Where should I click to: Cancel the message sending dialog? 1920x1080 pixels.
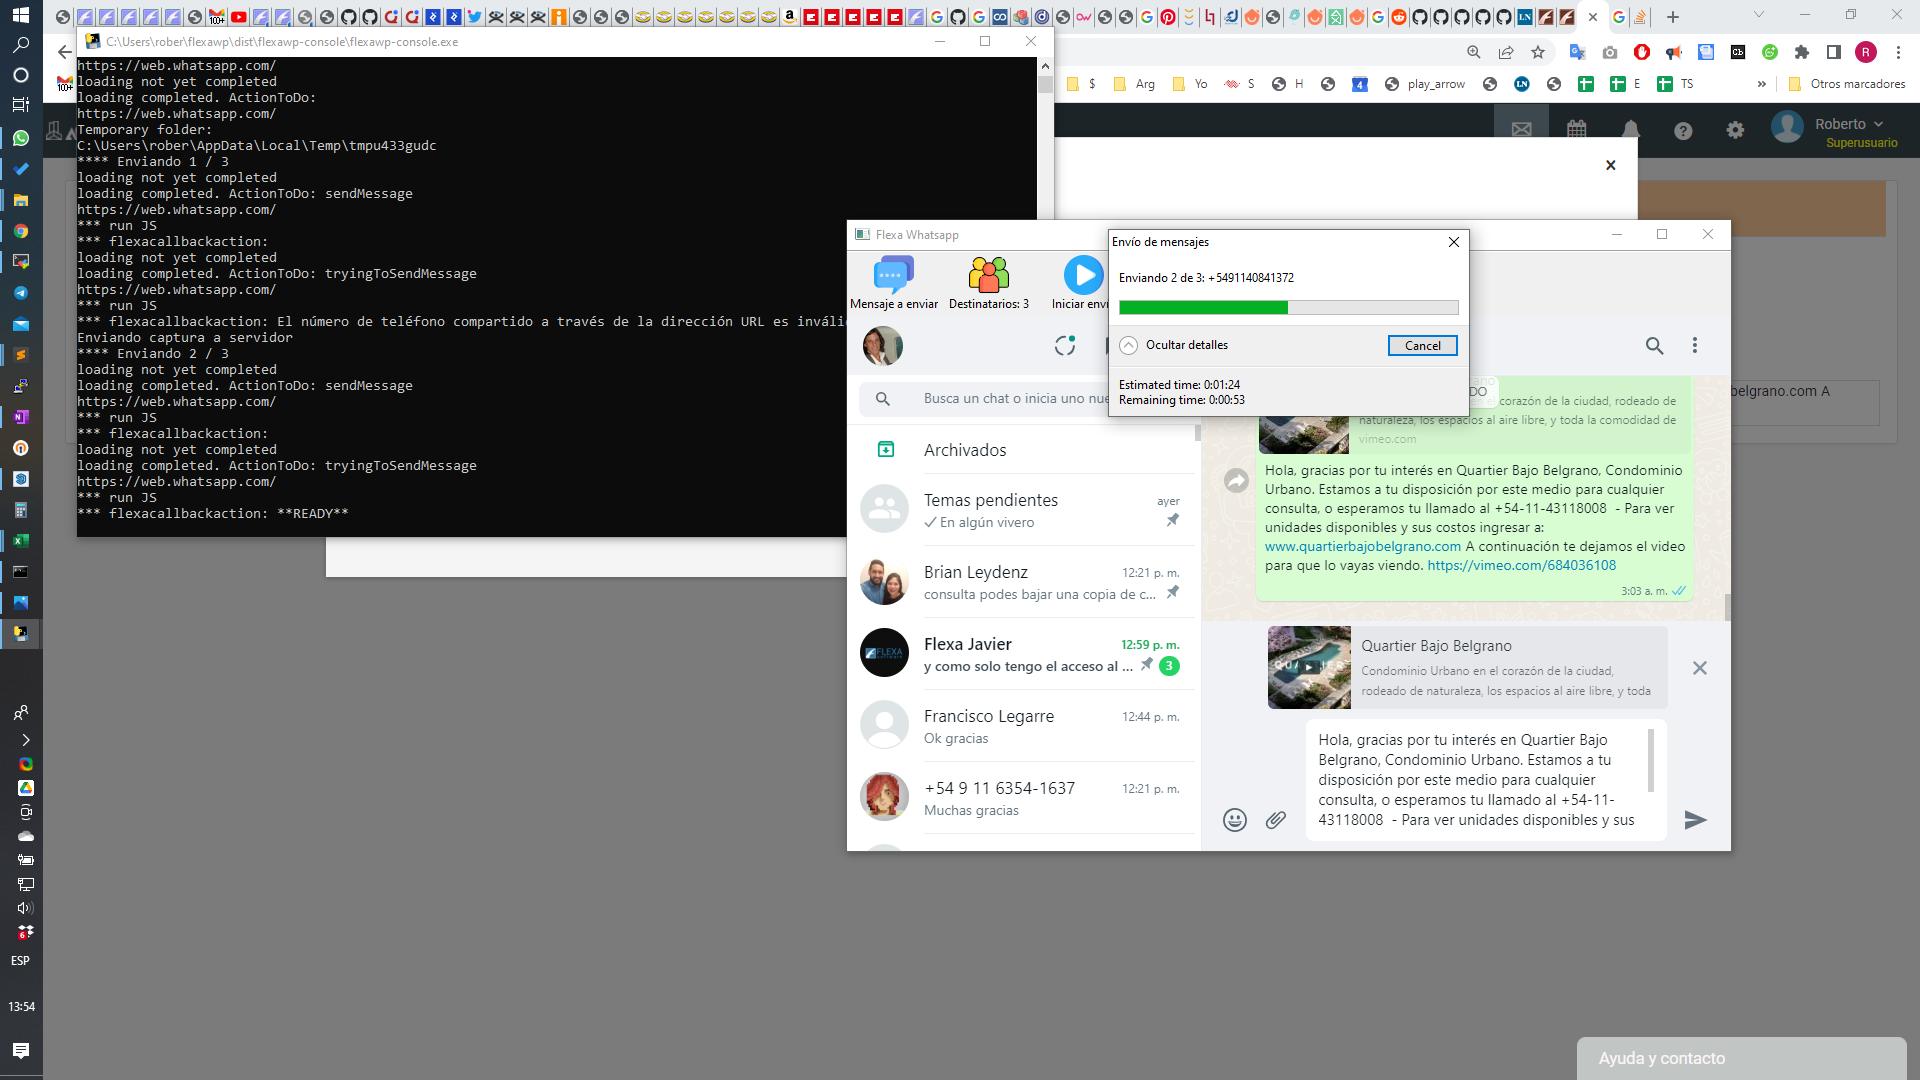[x=1422, y=345]
